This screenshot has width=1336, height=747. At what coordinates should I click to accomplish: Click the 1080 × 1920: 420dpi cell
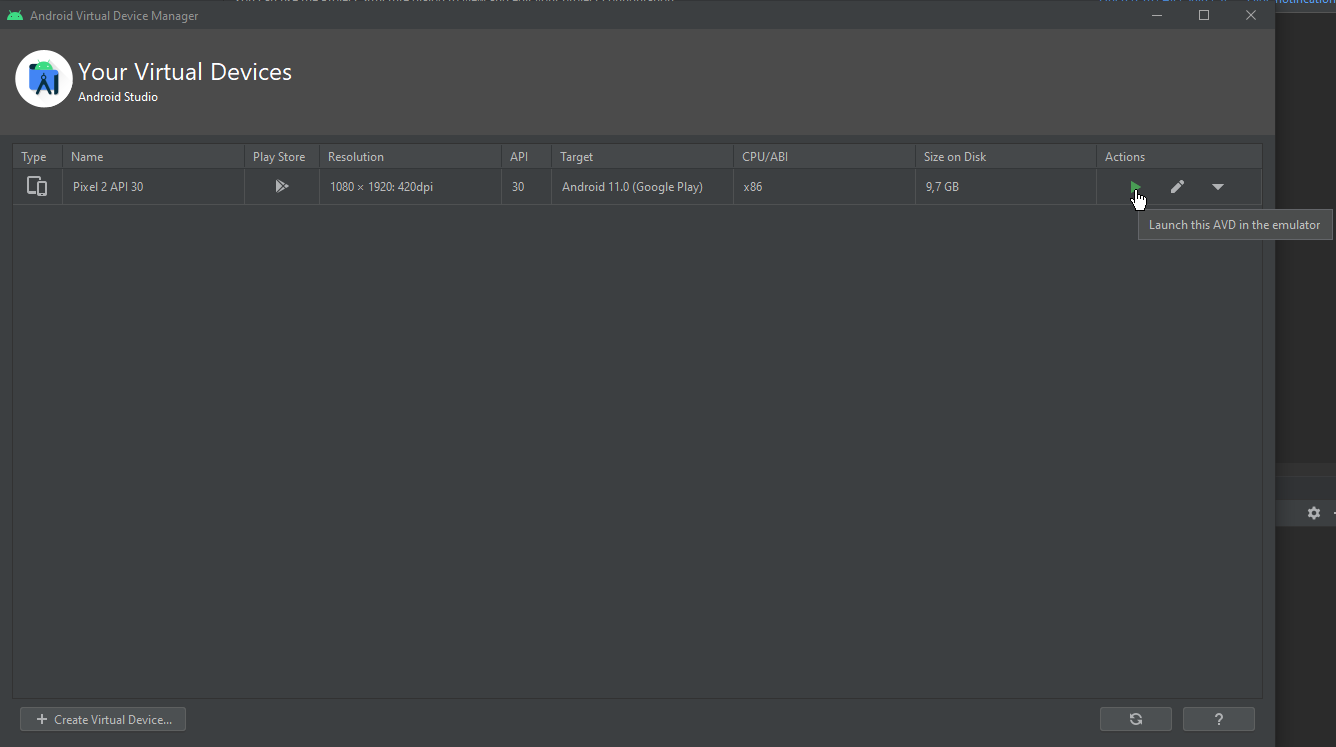pyautogui.click(x=411, y=187)
